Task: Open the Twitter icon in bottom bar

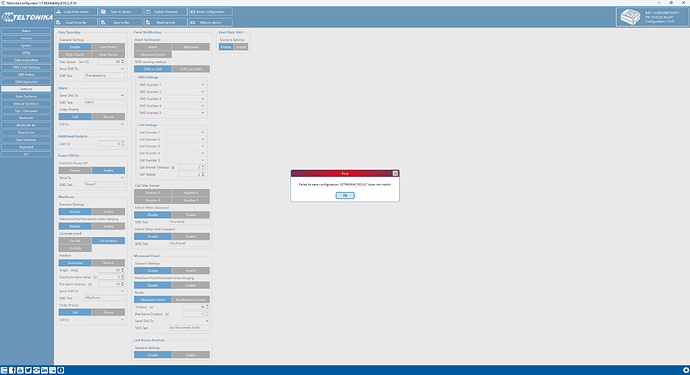Action: pos(28,371)
